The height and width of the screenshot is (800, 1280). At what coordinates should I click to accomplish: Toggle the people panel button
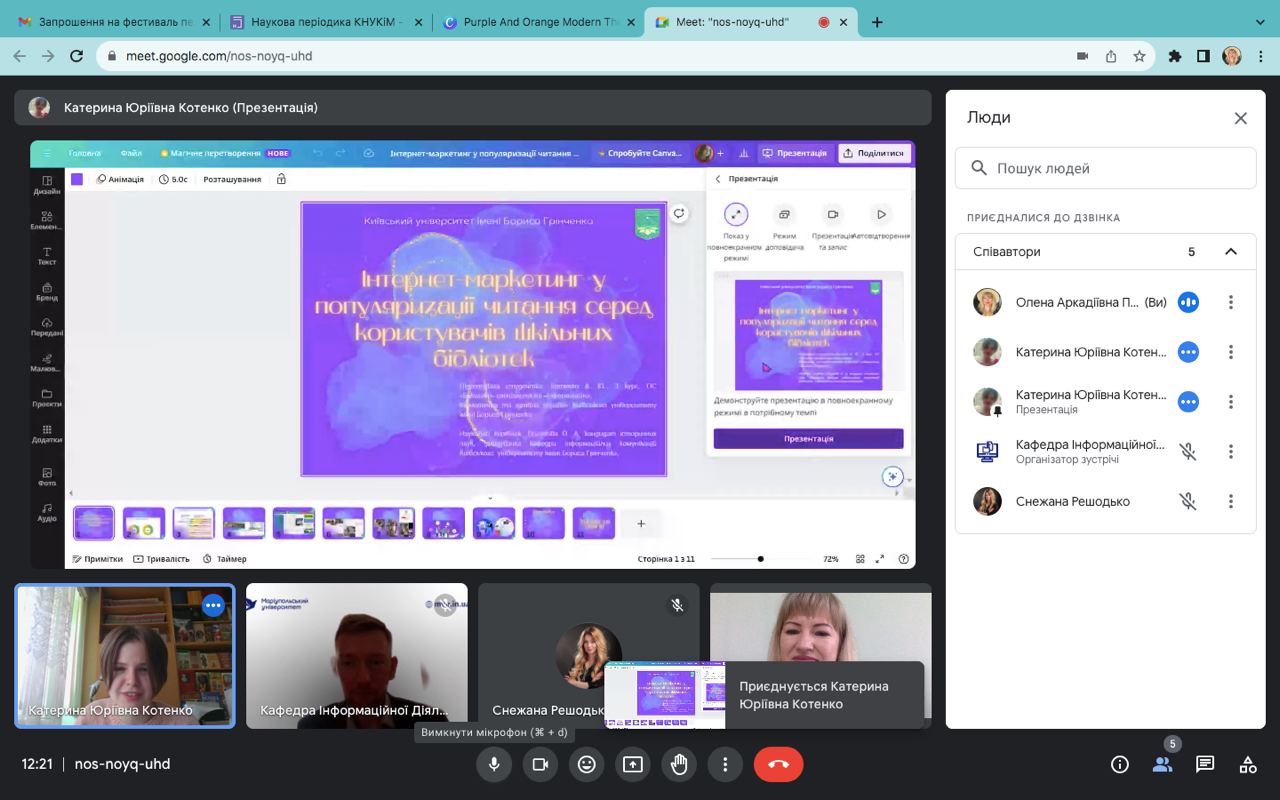pos(1162,764)
